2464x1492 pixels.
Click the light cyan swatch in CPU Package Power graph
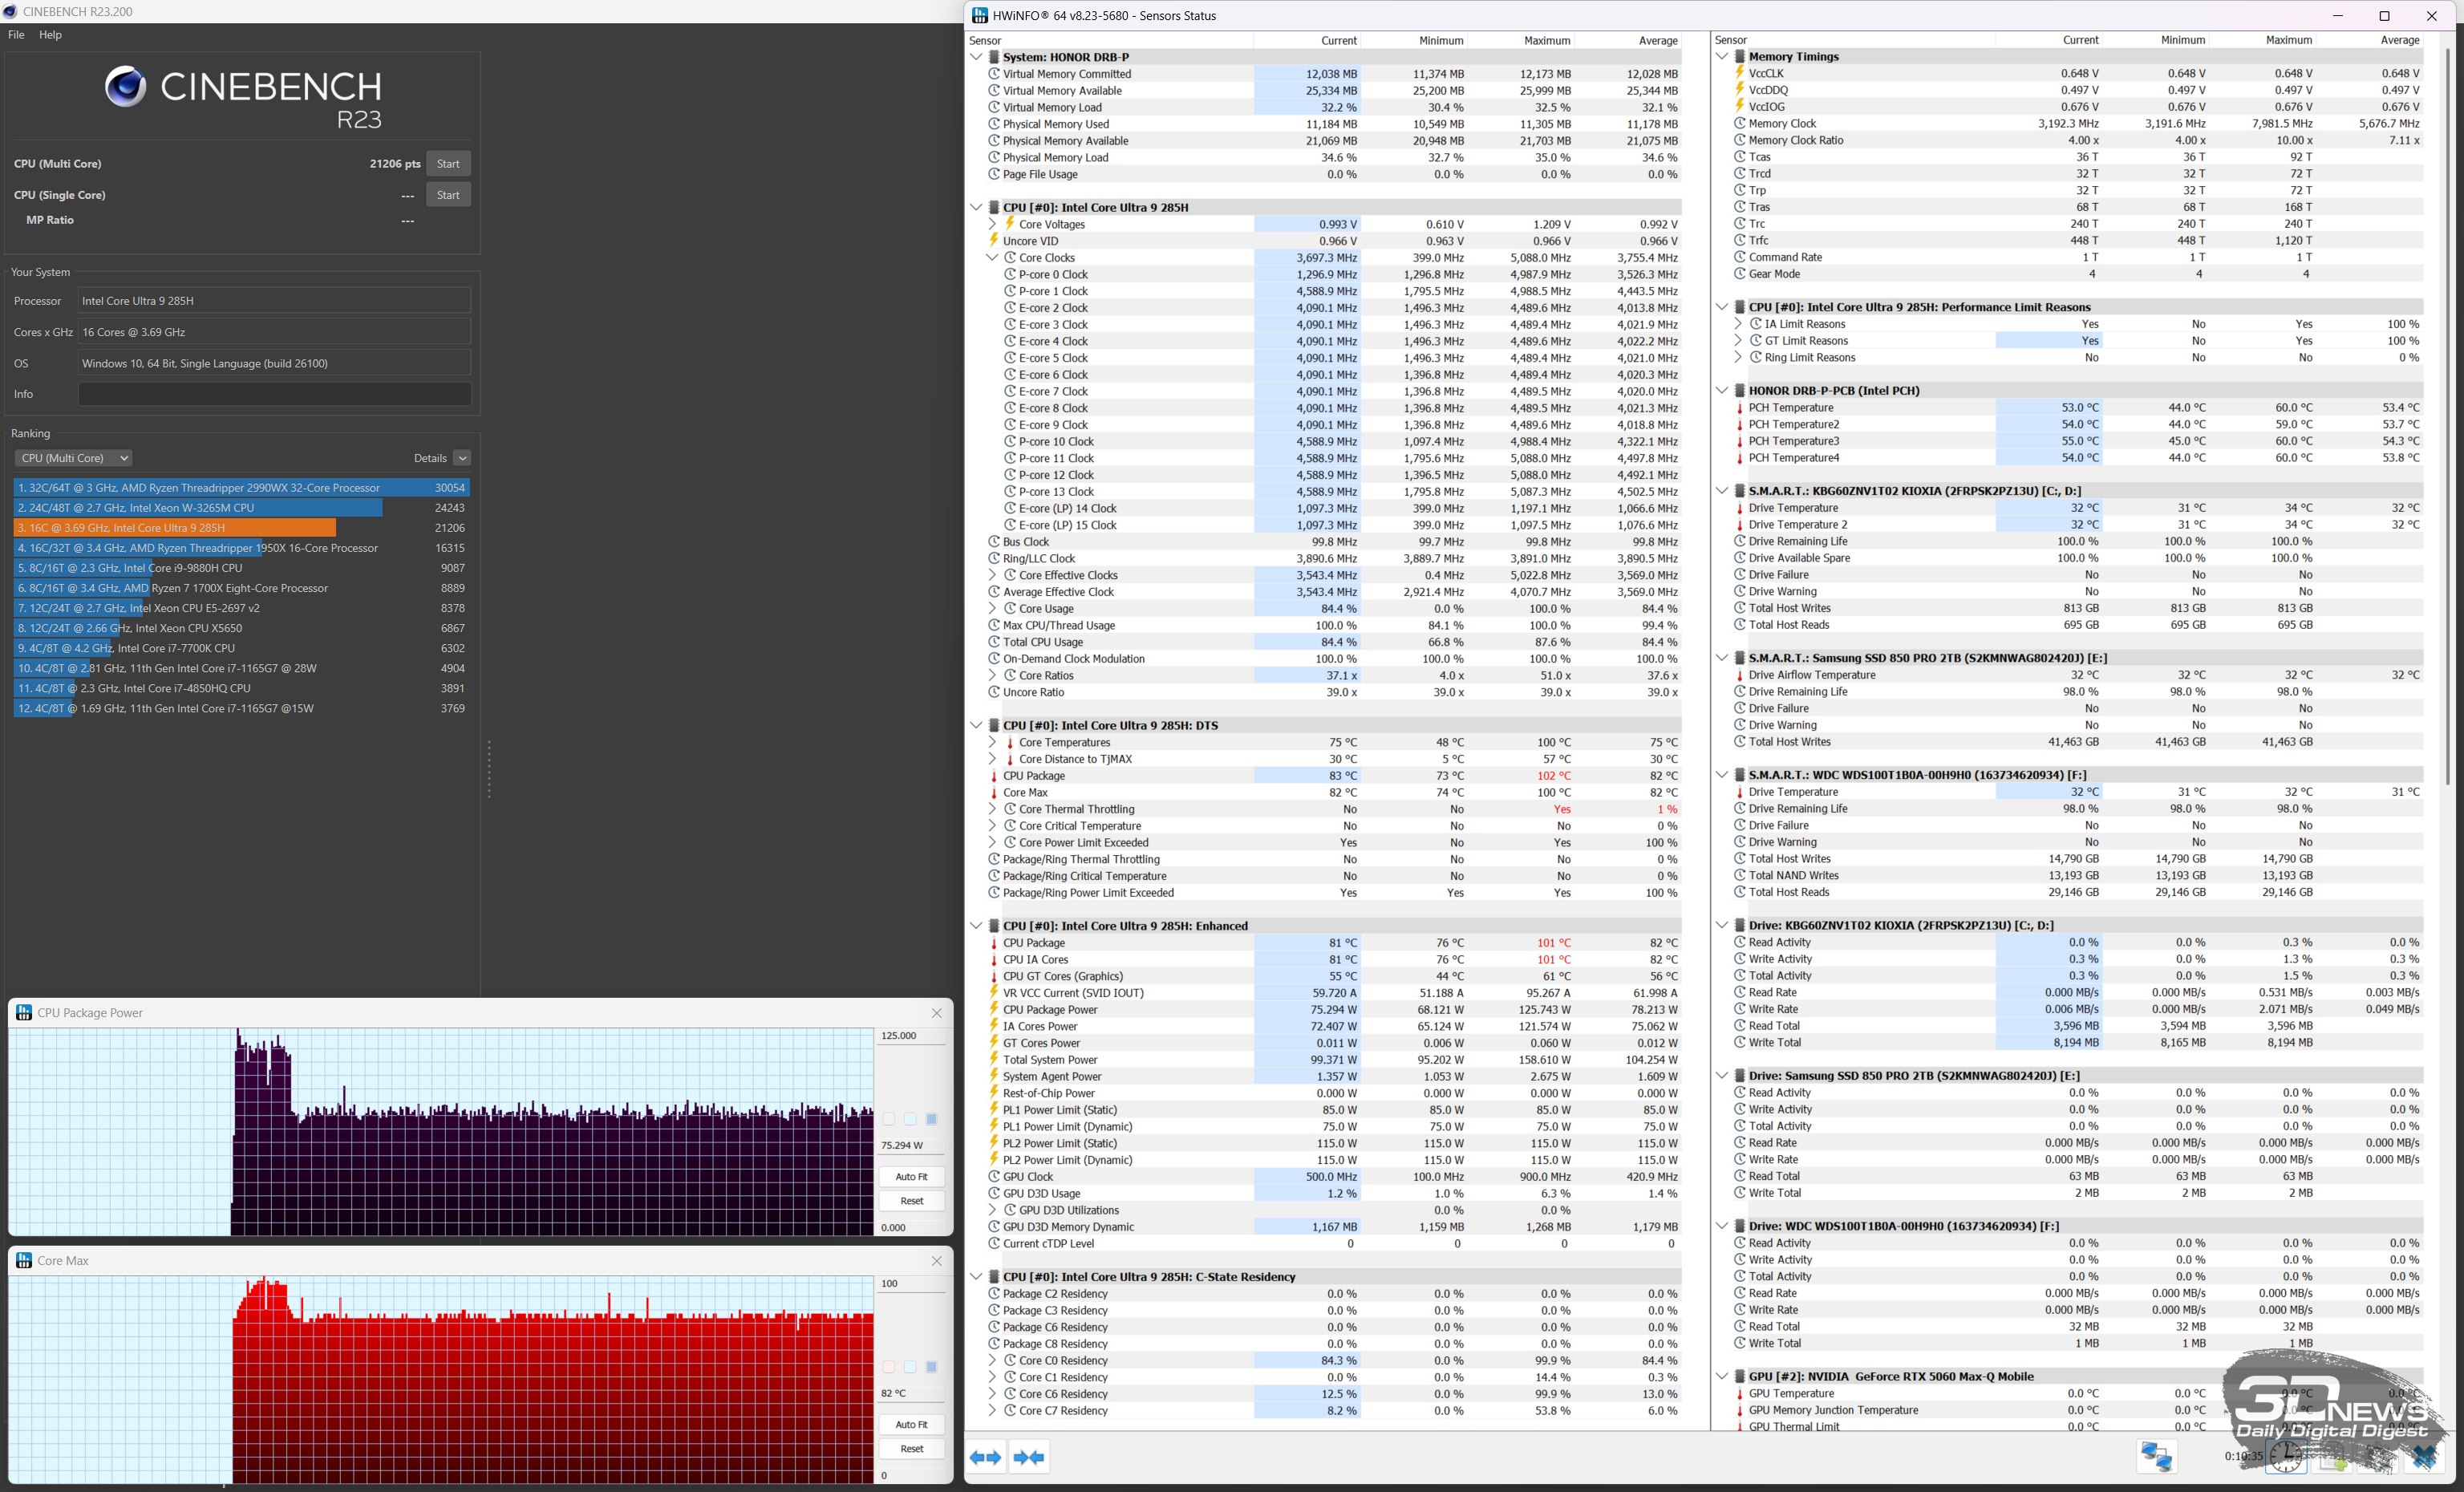[x=910, y=1119]
